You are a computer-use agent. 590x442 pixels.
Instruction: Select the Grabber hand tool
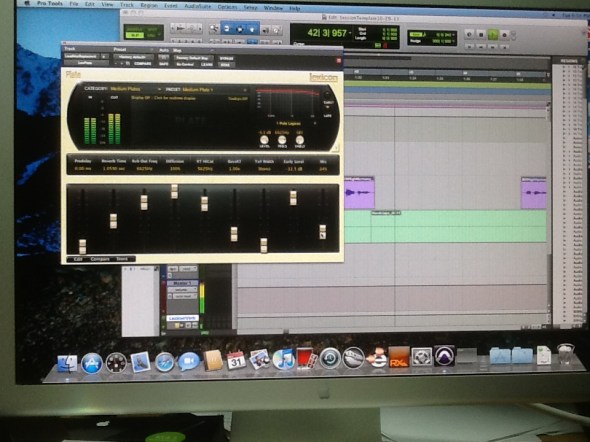click(x=252, y=29)
